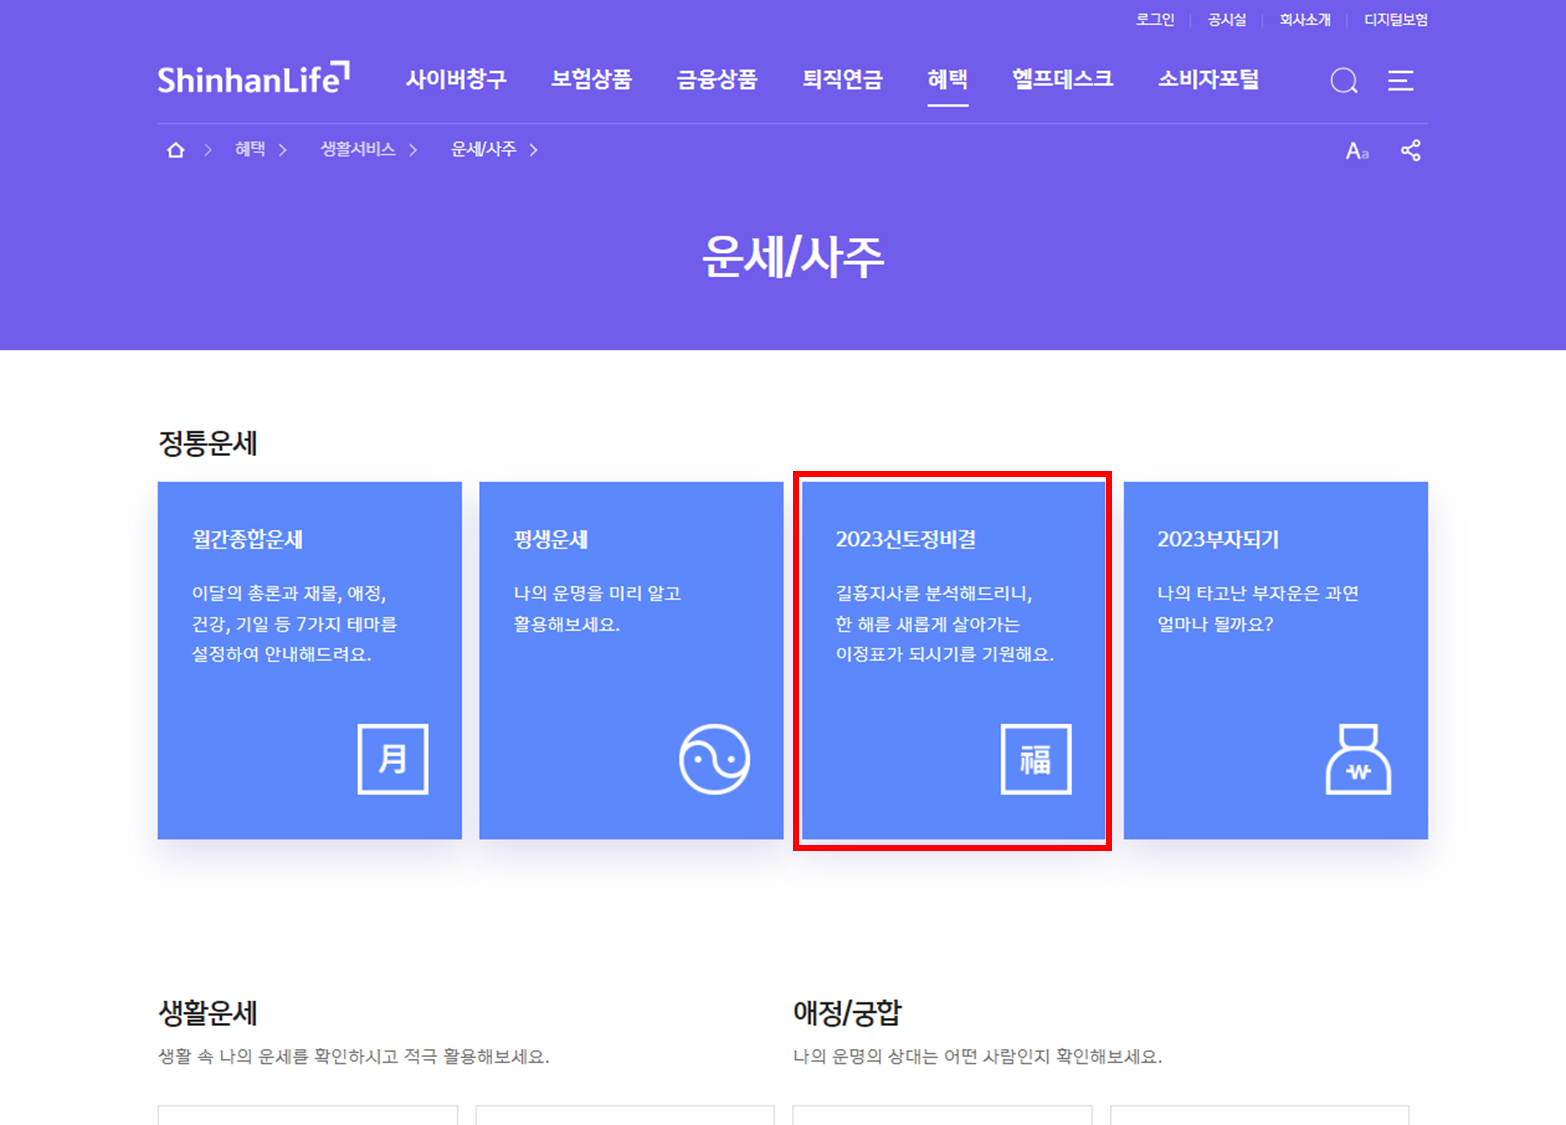Click the 로그인 link
The image size is (1566, 1125).
pyautogui.click(x=1154, y=20)
